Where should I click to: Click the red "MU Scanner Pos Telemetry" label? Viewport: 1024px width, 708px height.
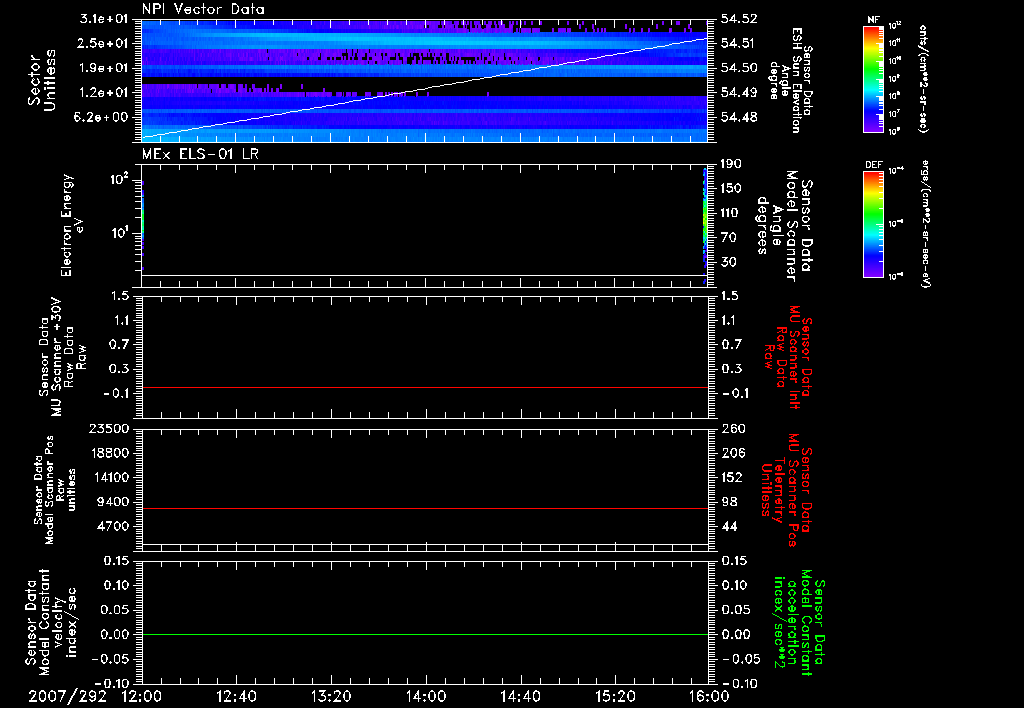tap(786, 490)
